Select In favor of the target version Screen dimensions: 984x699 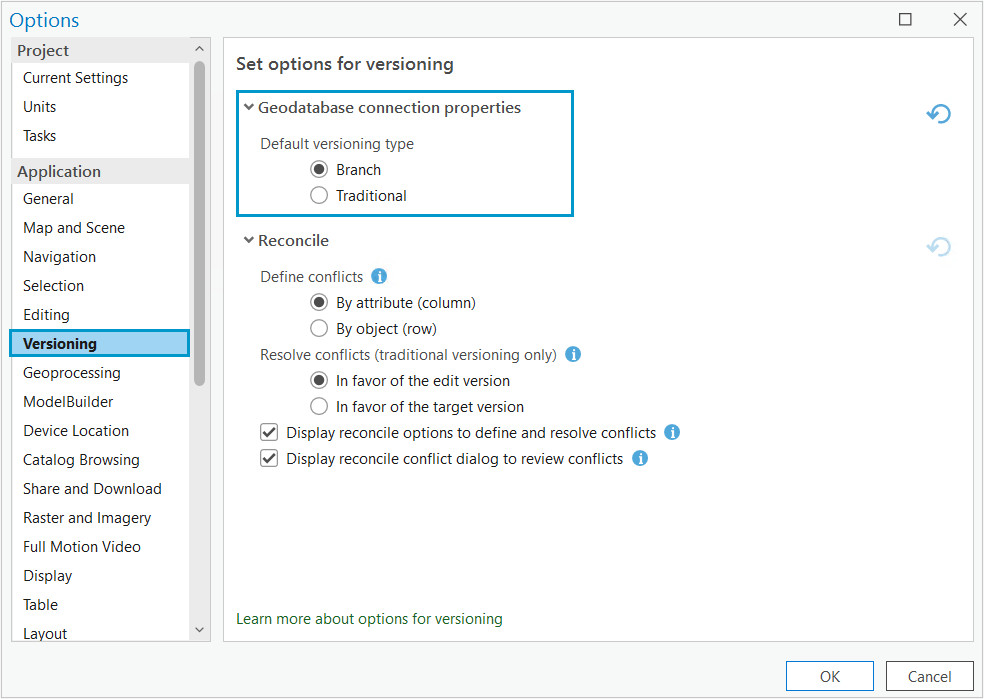point(319,407)
